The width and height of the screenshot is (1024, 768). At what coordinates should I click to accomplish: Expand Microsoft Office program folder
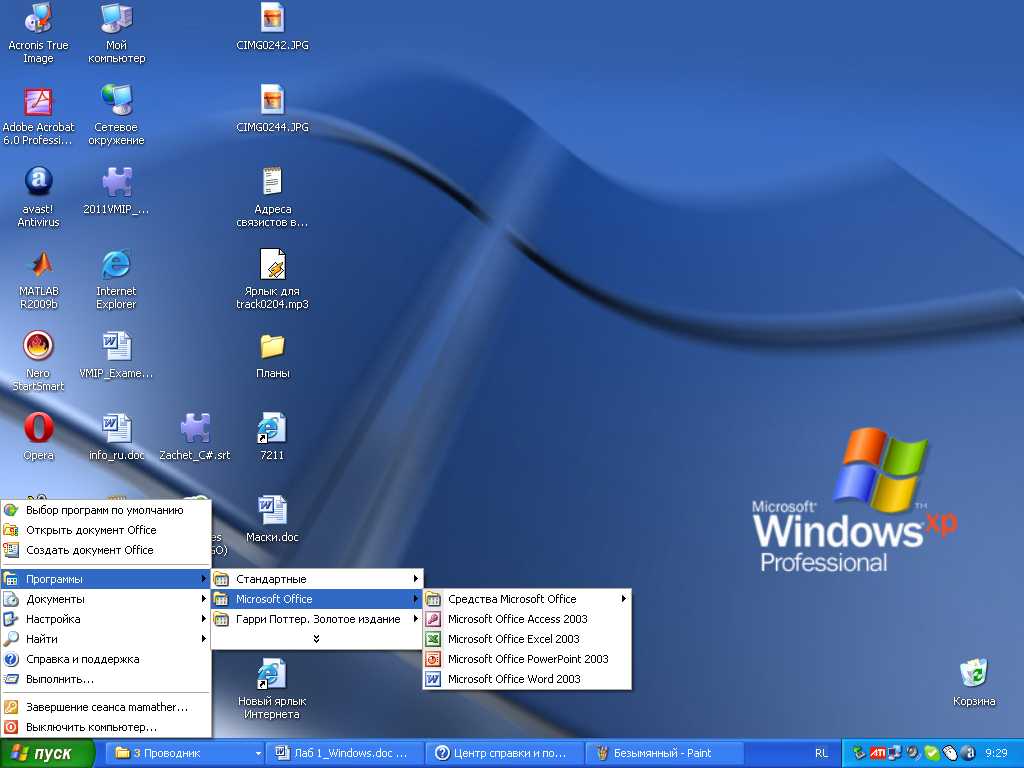coord(317,599)
